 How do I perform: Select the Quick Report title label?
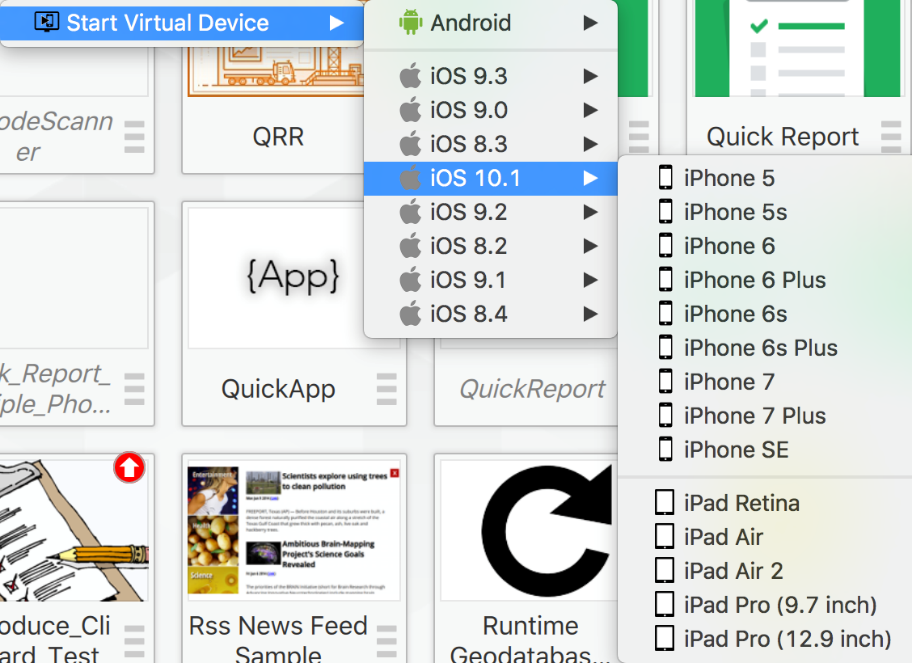(782, 137)
